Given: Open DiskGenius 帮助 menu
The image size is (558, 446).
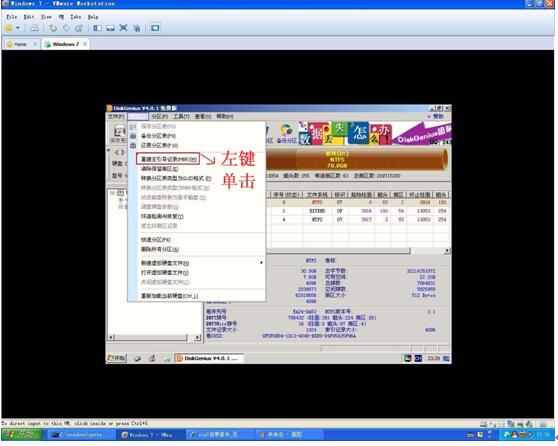Looking at the screenshot, I should [x=225, y=116].
